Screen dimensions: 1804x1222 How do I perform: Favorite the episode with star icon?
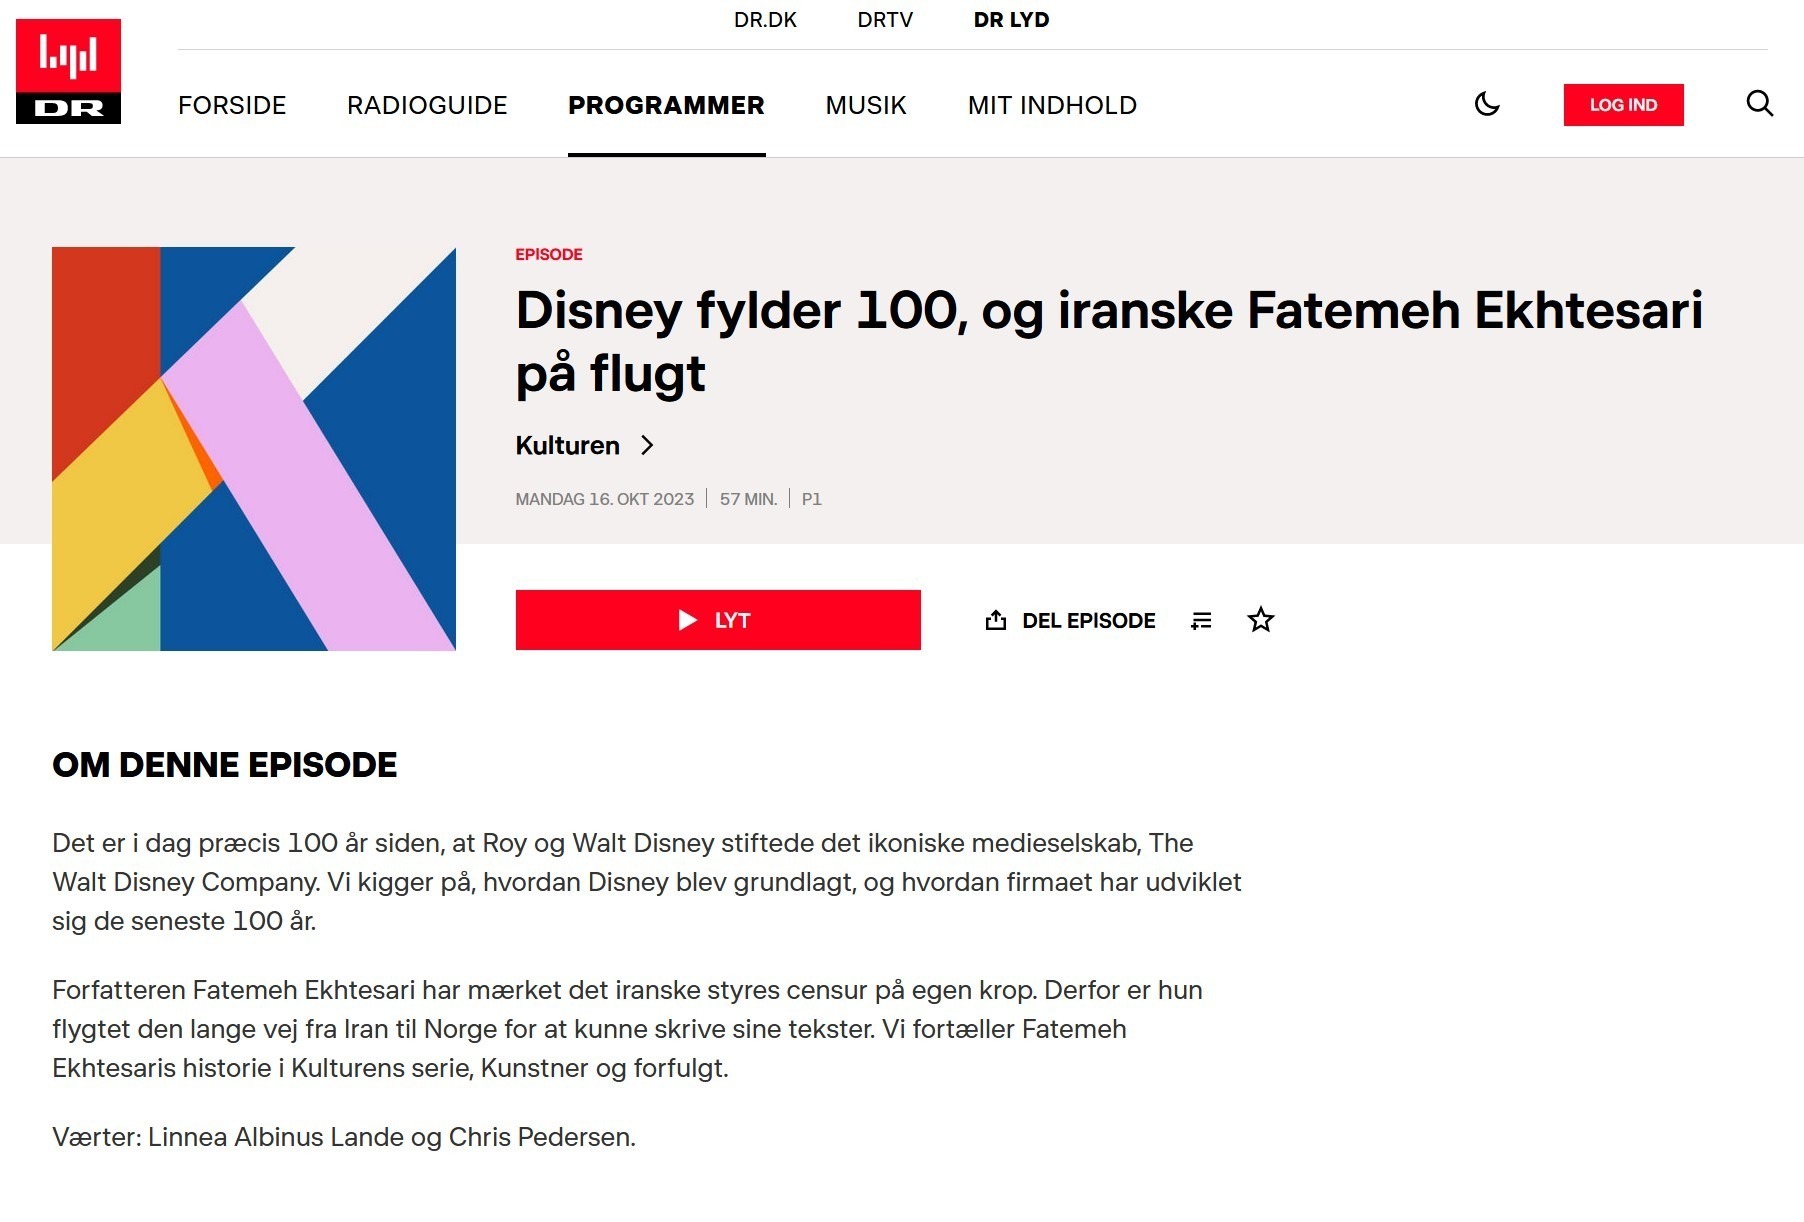(1261, 620)
